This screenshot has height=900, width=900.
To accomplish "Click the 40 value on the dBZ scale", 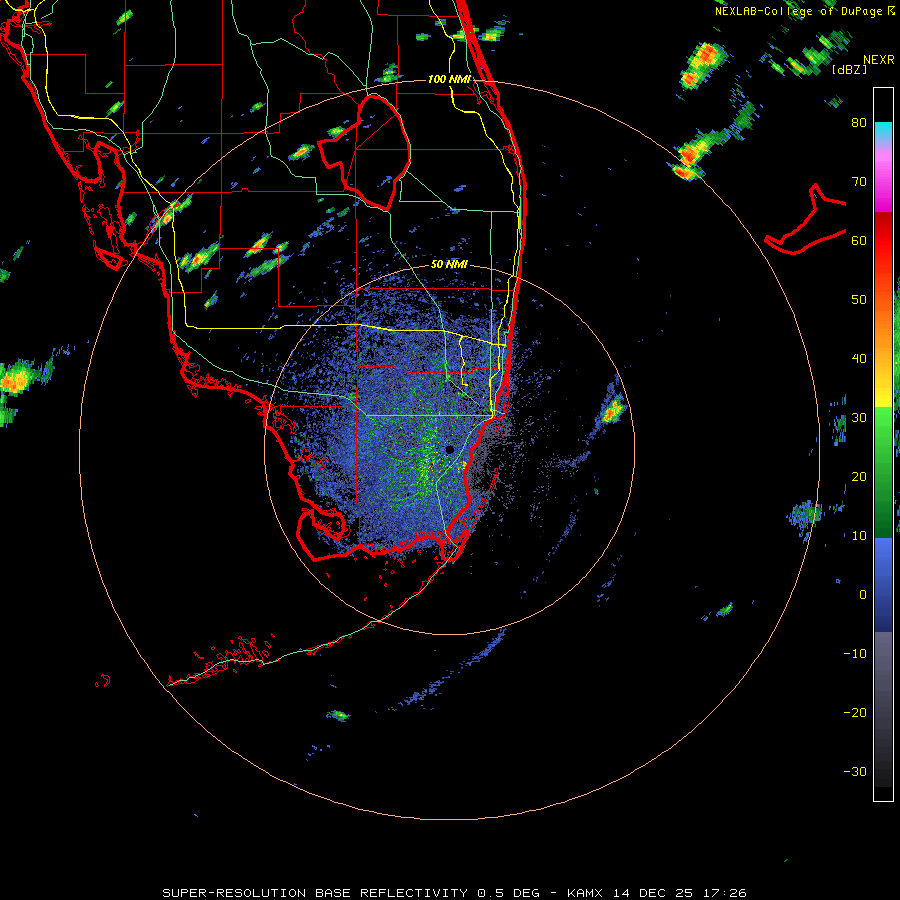I will tap(859, 359).
